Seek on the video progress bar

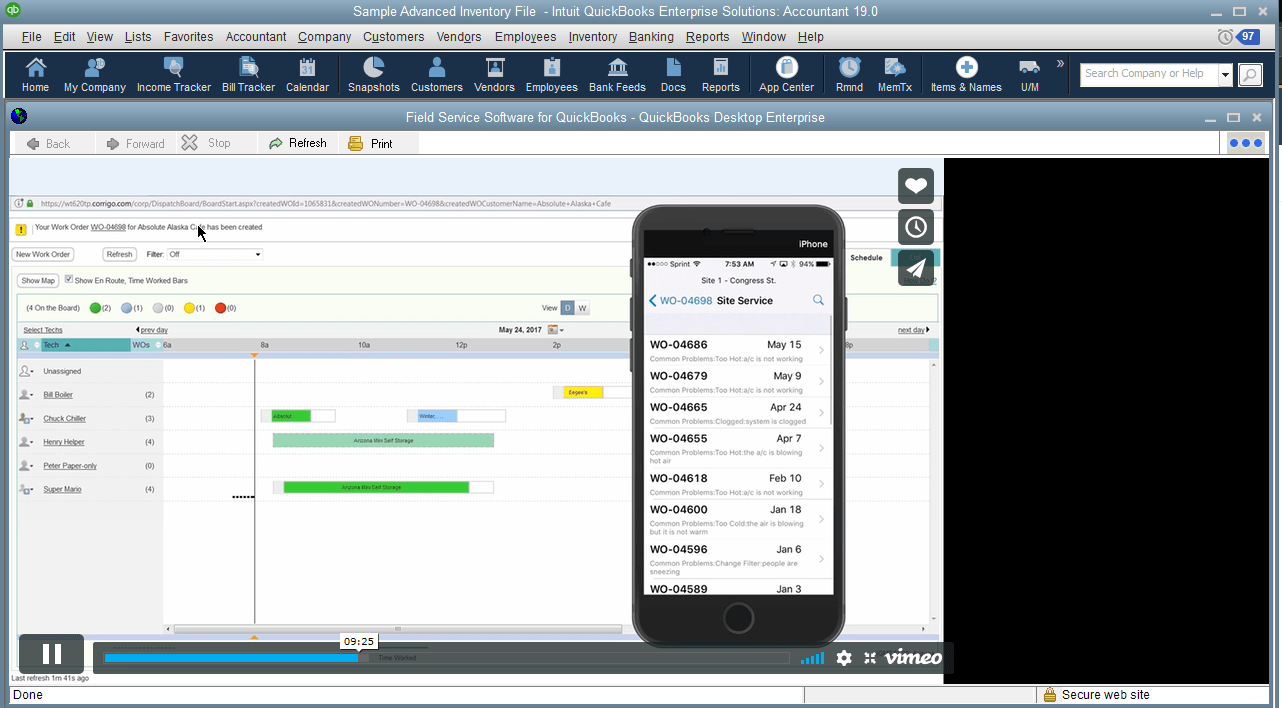[446, 658]
